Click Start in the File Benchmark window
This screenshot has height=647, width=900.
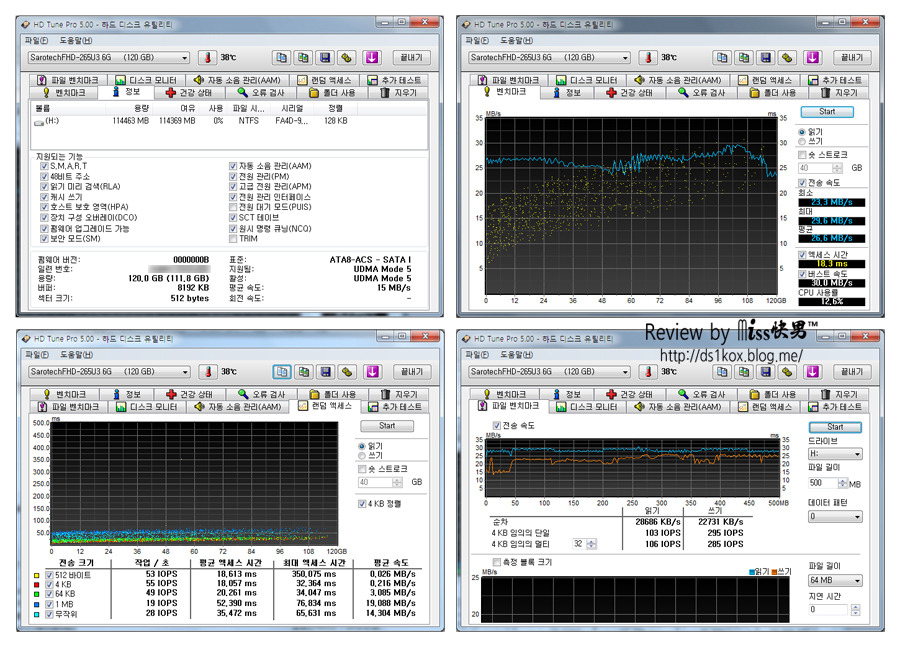tap(835, 427)
